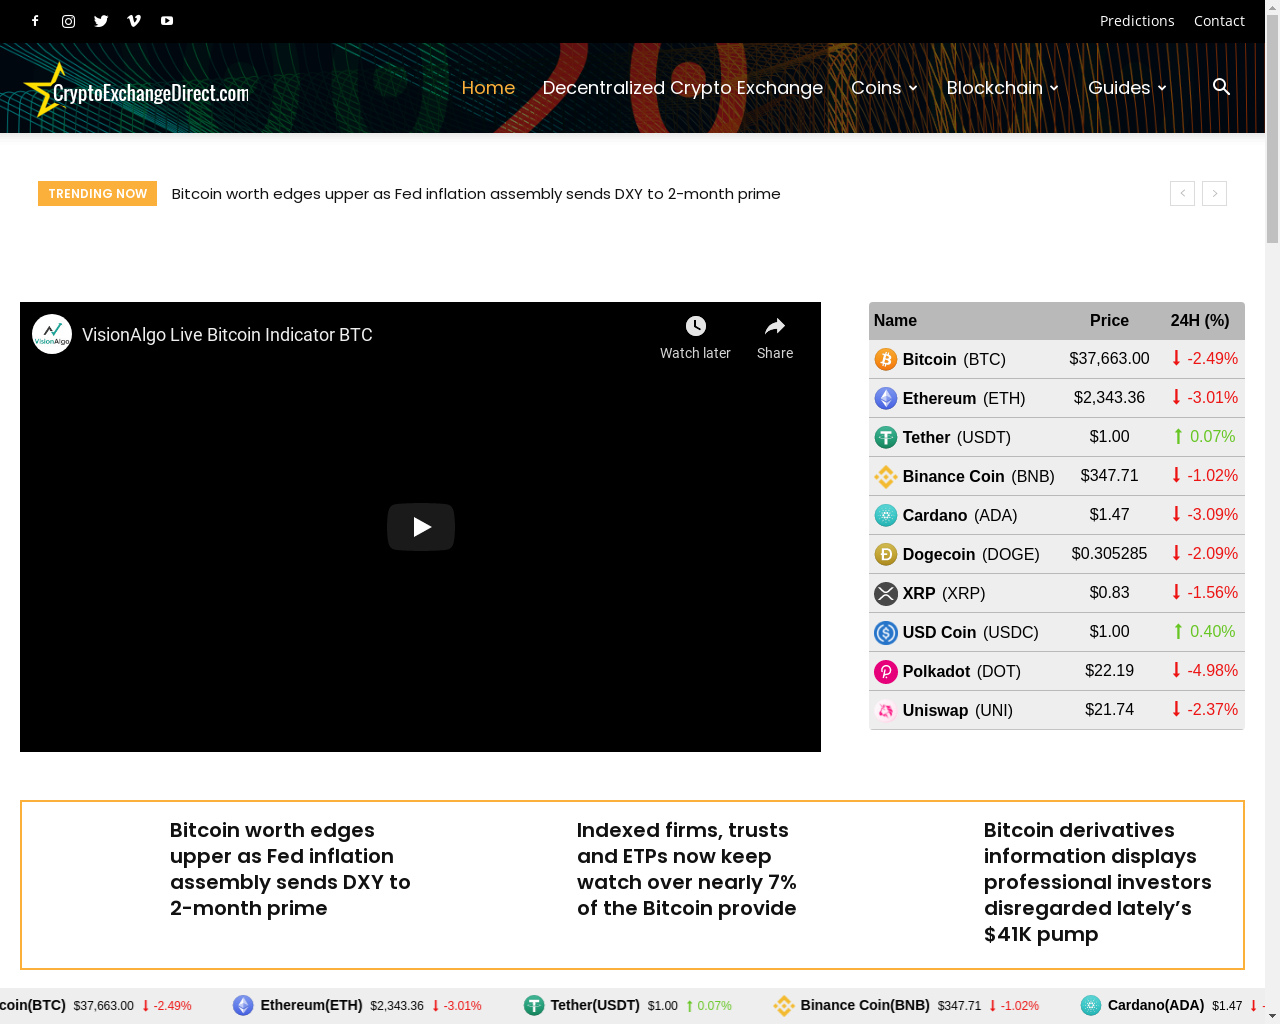Screen dimensions: 1280x1024
Task: Click the 24H (%) column header
Action: coord(1200,321)
